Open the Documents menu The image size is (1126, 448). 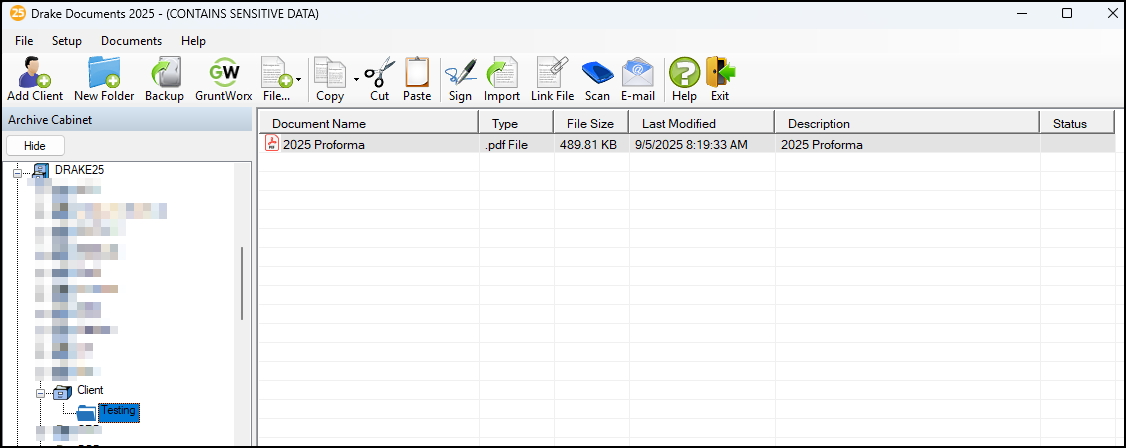click(x=131, y=41)
